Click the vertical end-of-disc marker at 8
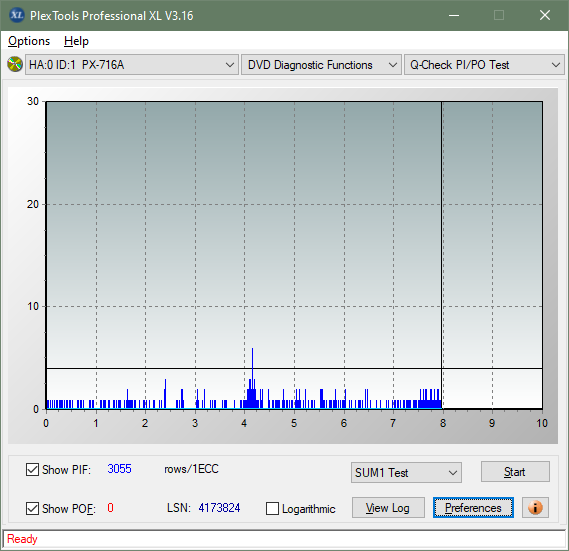Viewport: 569px width, 551px height. [x=442, y=255]
